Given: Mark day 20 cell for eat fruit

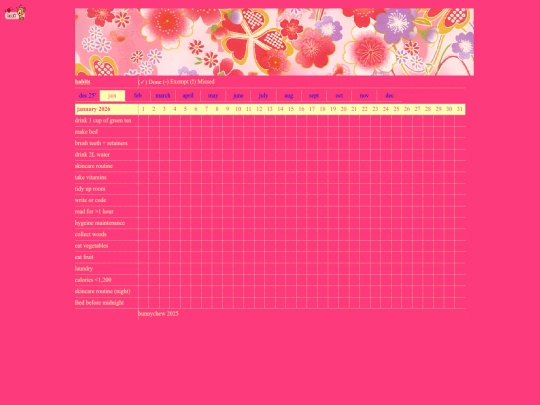Looking at the screenshot, I should click(x=344, y=257).
